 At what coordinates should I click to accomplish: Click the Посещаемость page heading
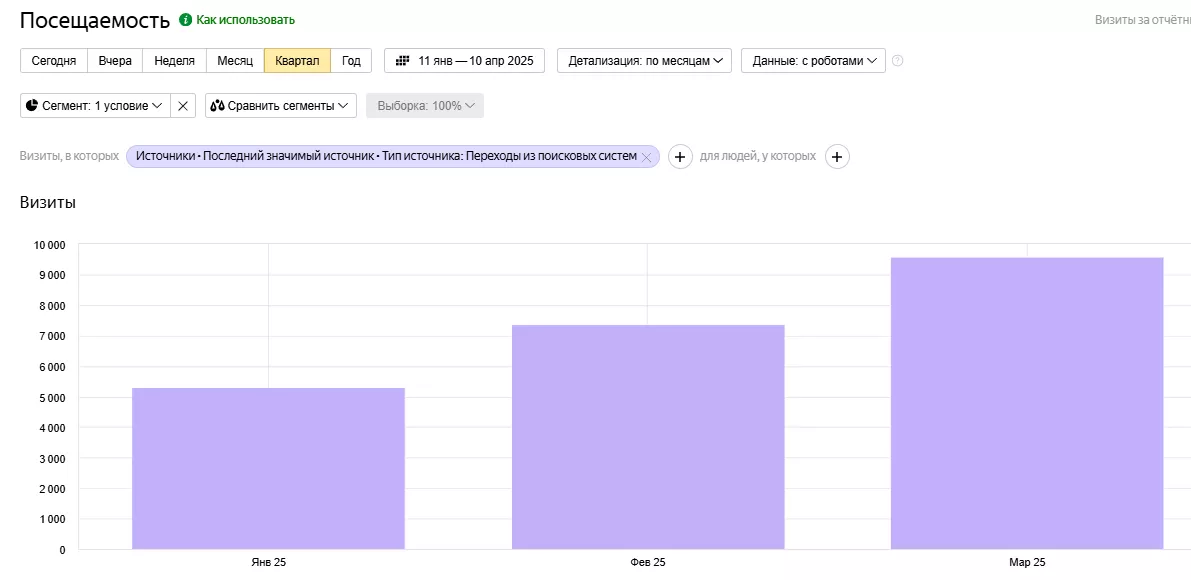coord(95,20)
